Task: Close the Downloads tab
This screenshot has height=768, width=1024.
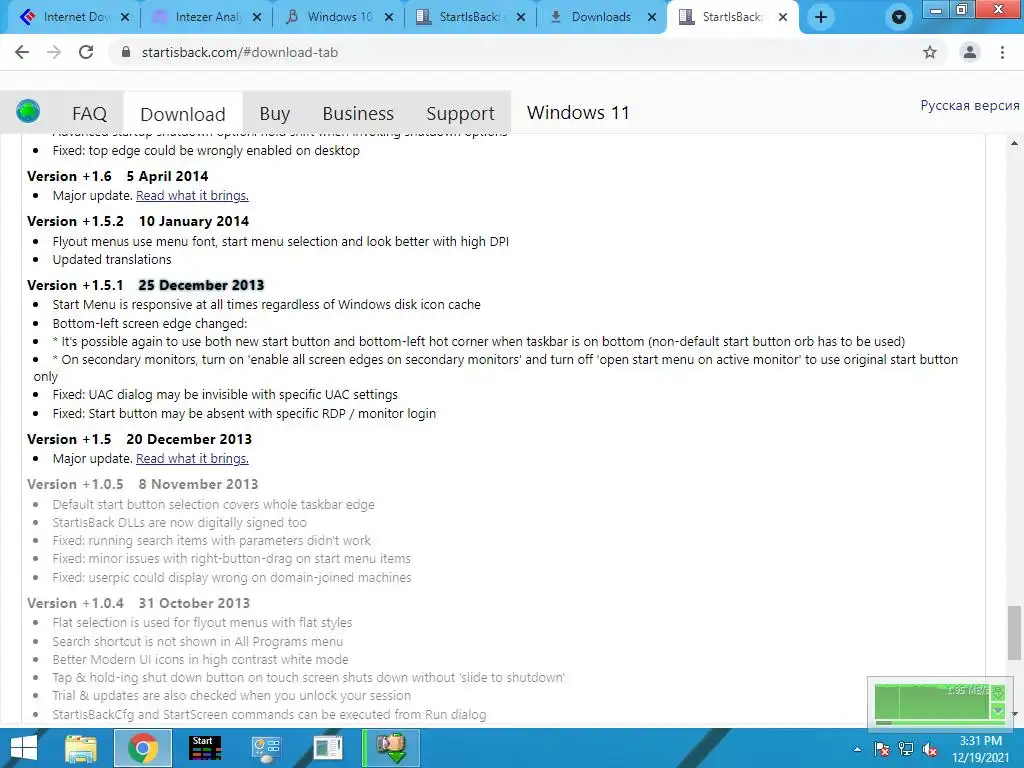Action: click(x=652, y=17)
